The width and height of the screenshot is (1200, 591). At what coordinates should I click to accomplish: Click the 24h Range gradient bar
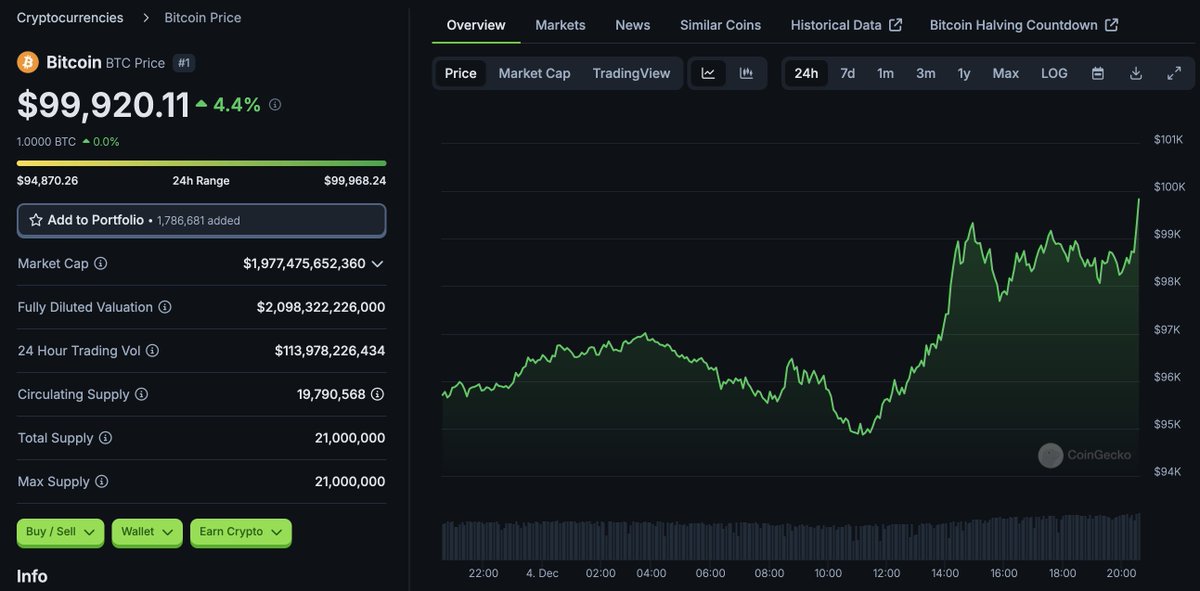[200, 162]
